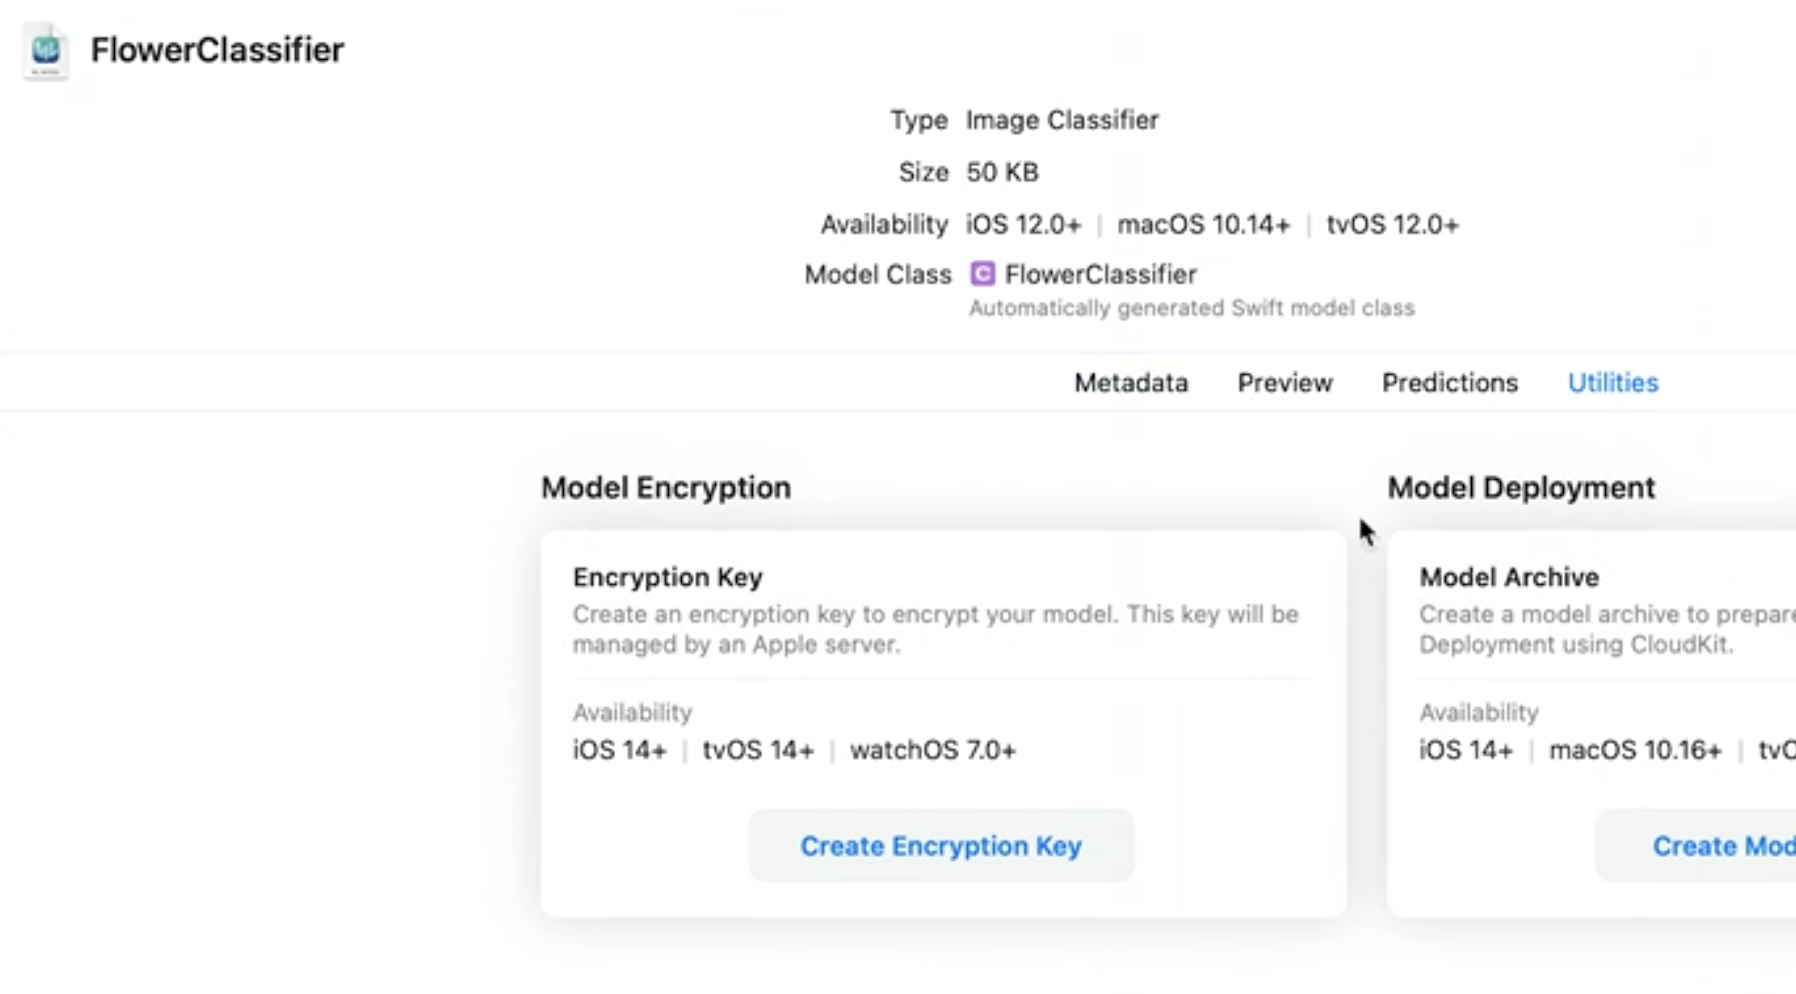Click the Automatically generated Swift model class caption
The width and height of the screenshot is (1796, 994).
pyautogui.click(x=1191, y=308)
